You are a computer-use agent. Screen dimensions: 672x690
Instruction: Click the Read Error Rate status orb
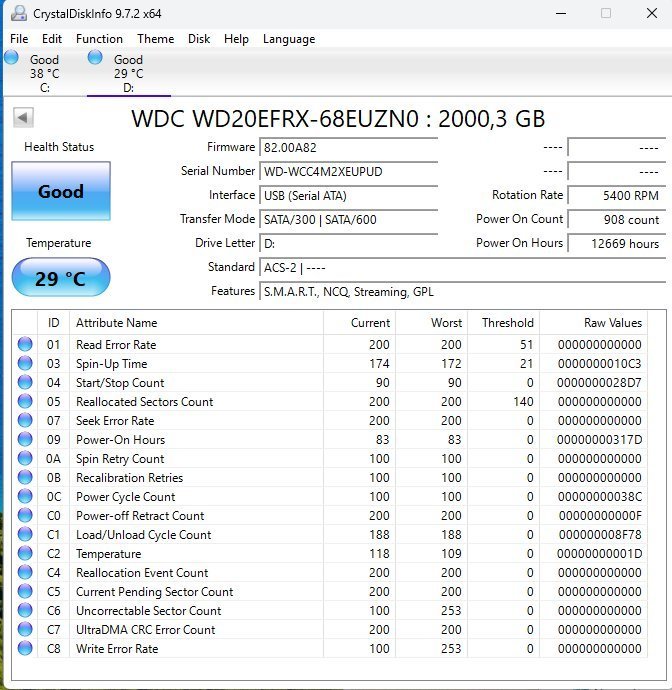(x=25, y=345)
